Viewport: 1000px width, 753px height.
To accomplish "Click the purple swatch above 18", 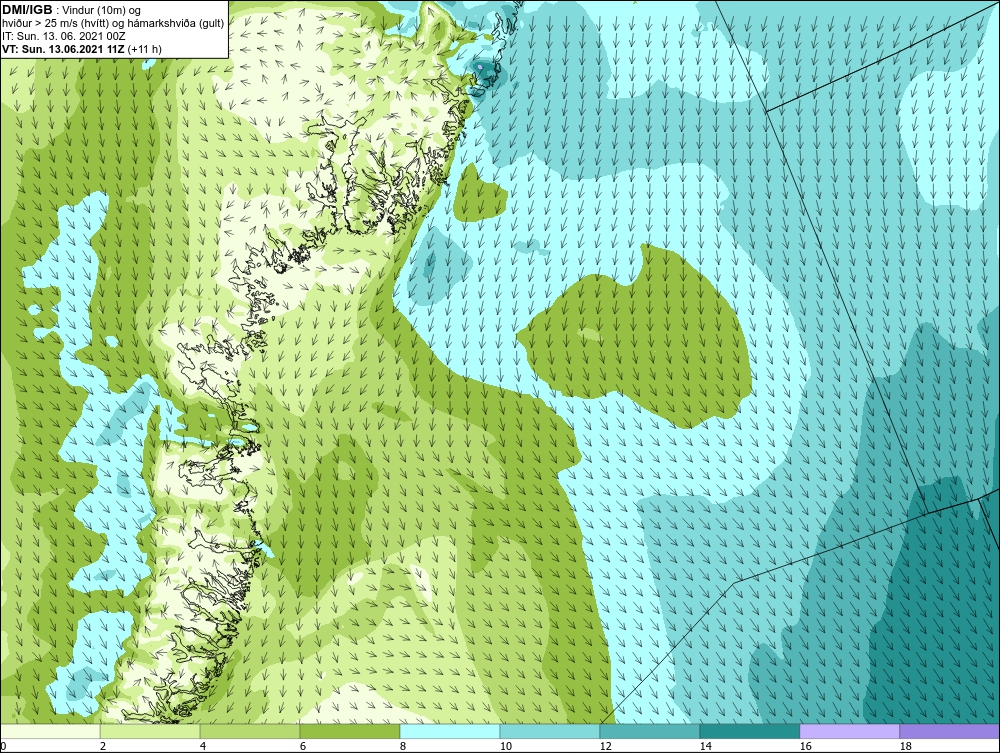I will [950, 731].
